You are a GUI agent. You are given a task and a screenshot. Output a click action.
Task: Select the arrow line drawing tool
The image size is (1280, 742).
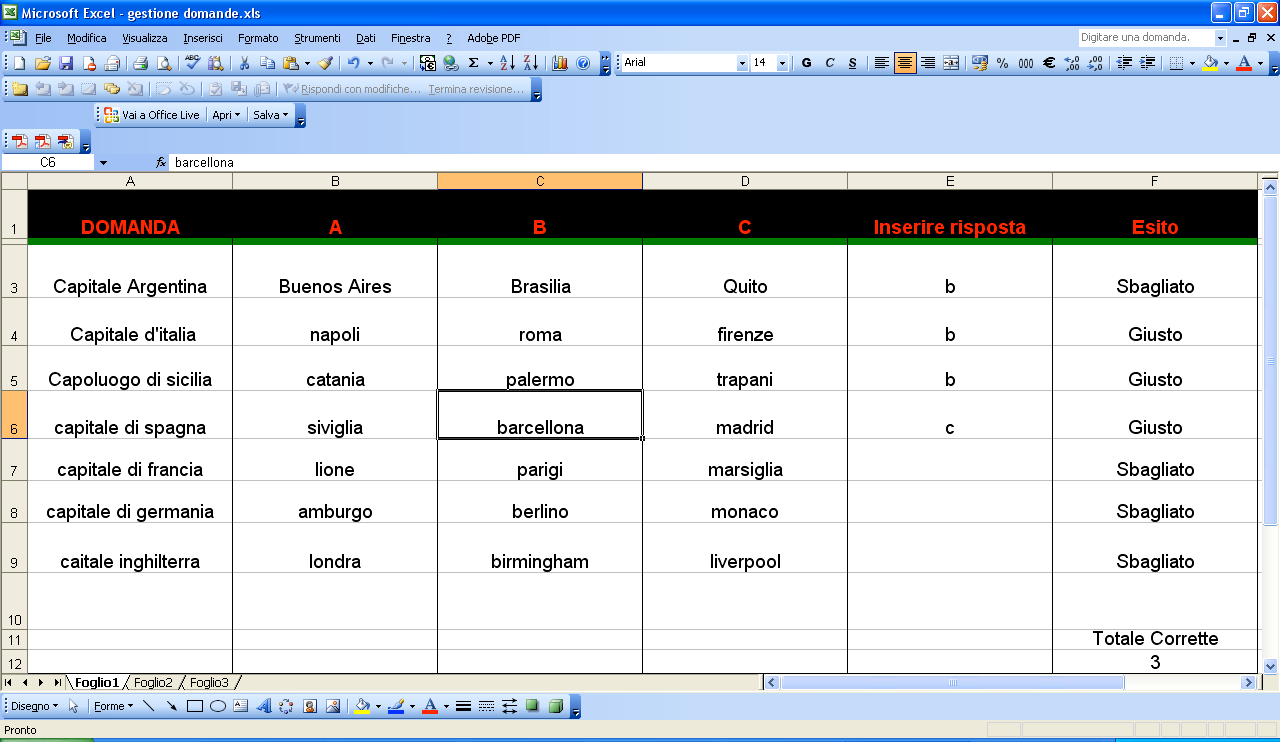[x=172, y=706]
